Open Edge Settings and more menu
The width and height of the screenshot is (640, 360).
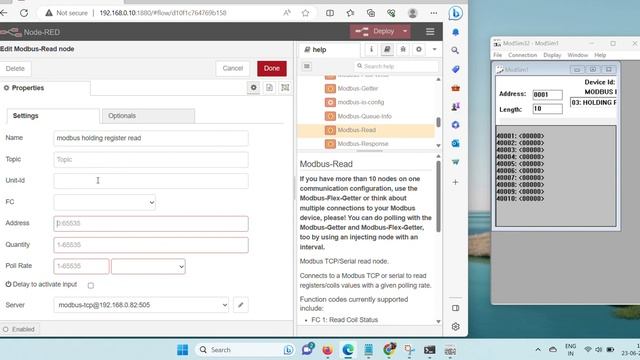click(433, 13)
